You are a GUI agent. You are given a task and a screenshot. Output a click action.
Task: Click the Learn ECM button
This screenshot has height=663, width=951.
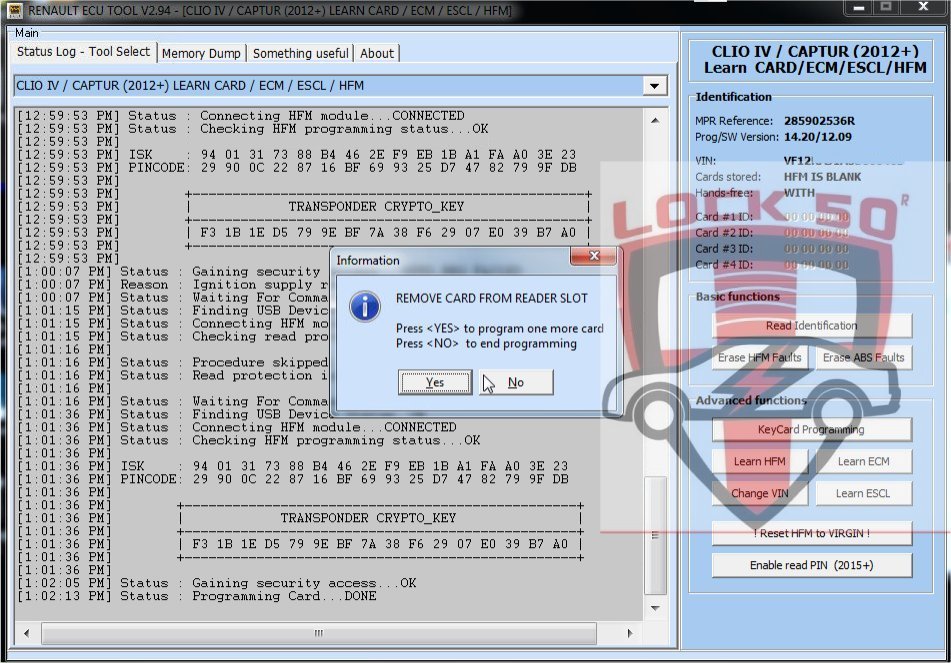tap(863, 461)
